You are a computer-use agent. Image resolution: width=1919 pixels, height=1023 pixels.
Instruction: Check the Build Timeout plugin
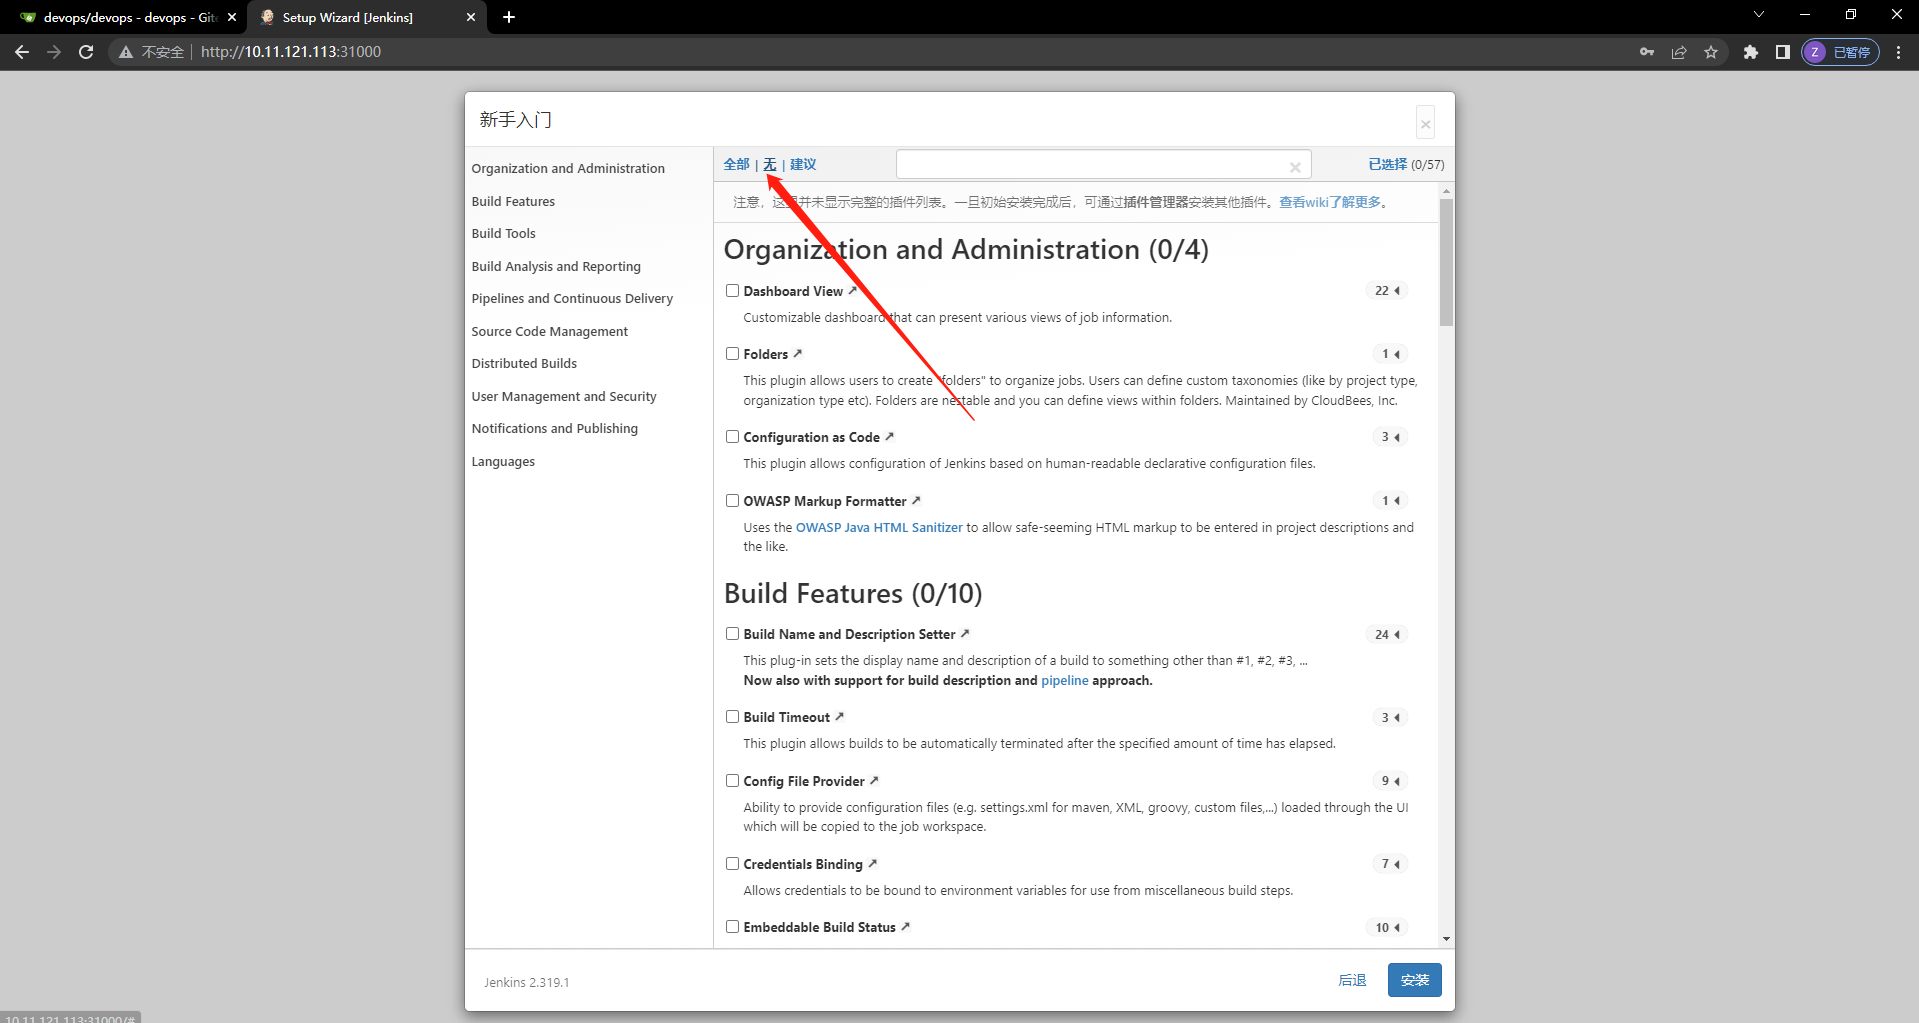point(732,716)
